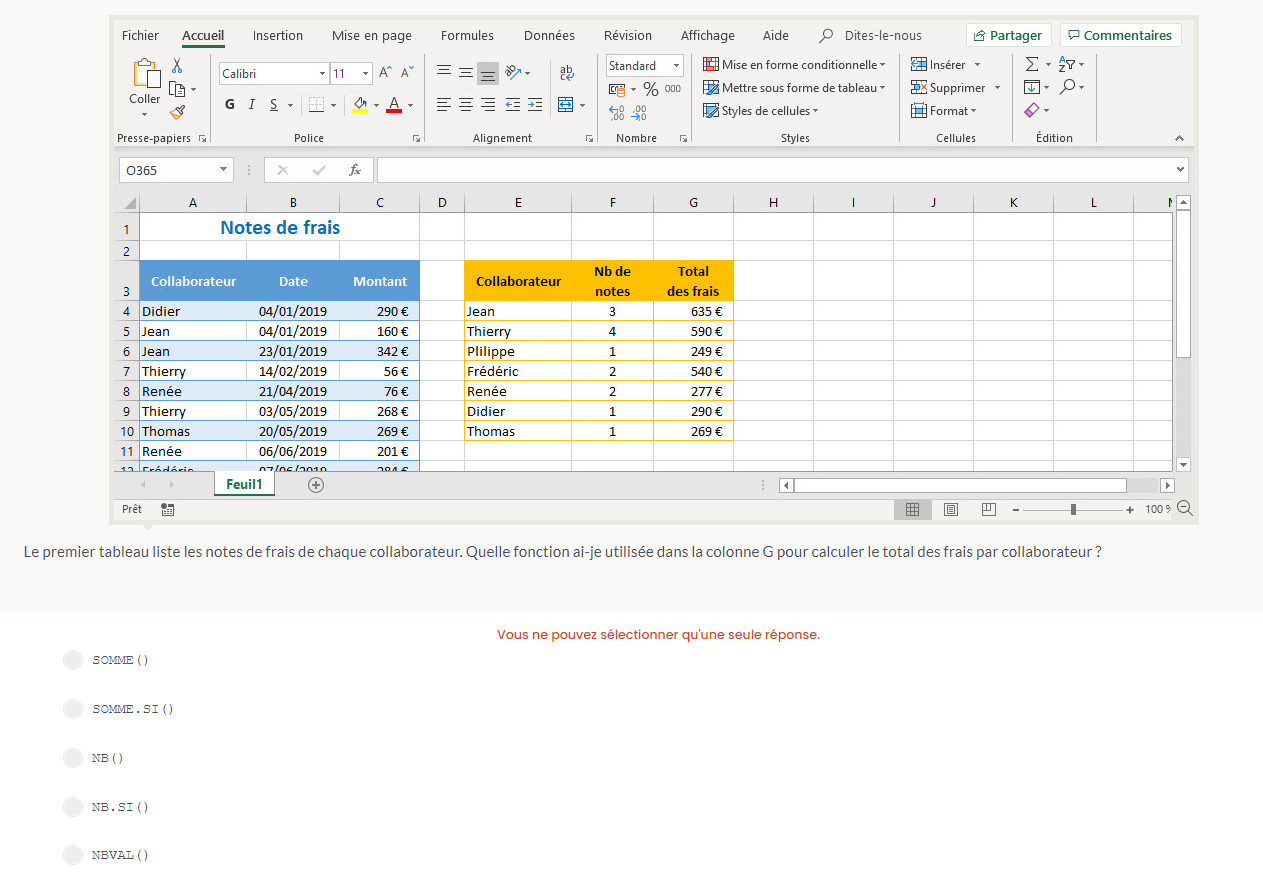Screen dimensions: 1263x893
Task: Apply underline with the S icon
Action: [273, 104]
